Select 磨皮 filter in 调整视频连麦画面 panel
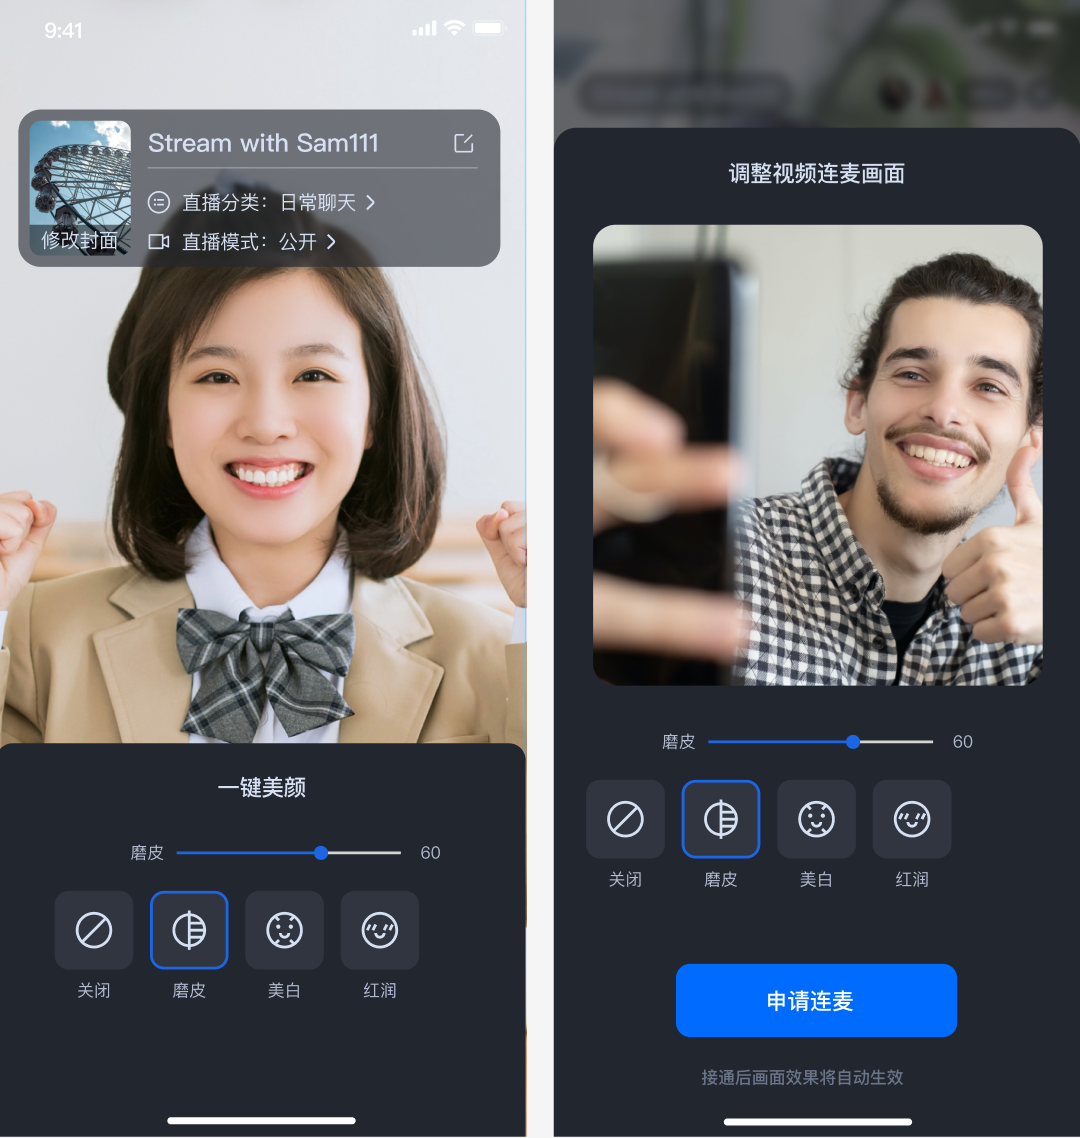The image size is (1080, 1138). [721, 819]
